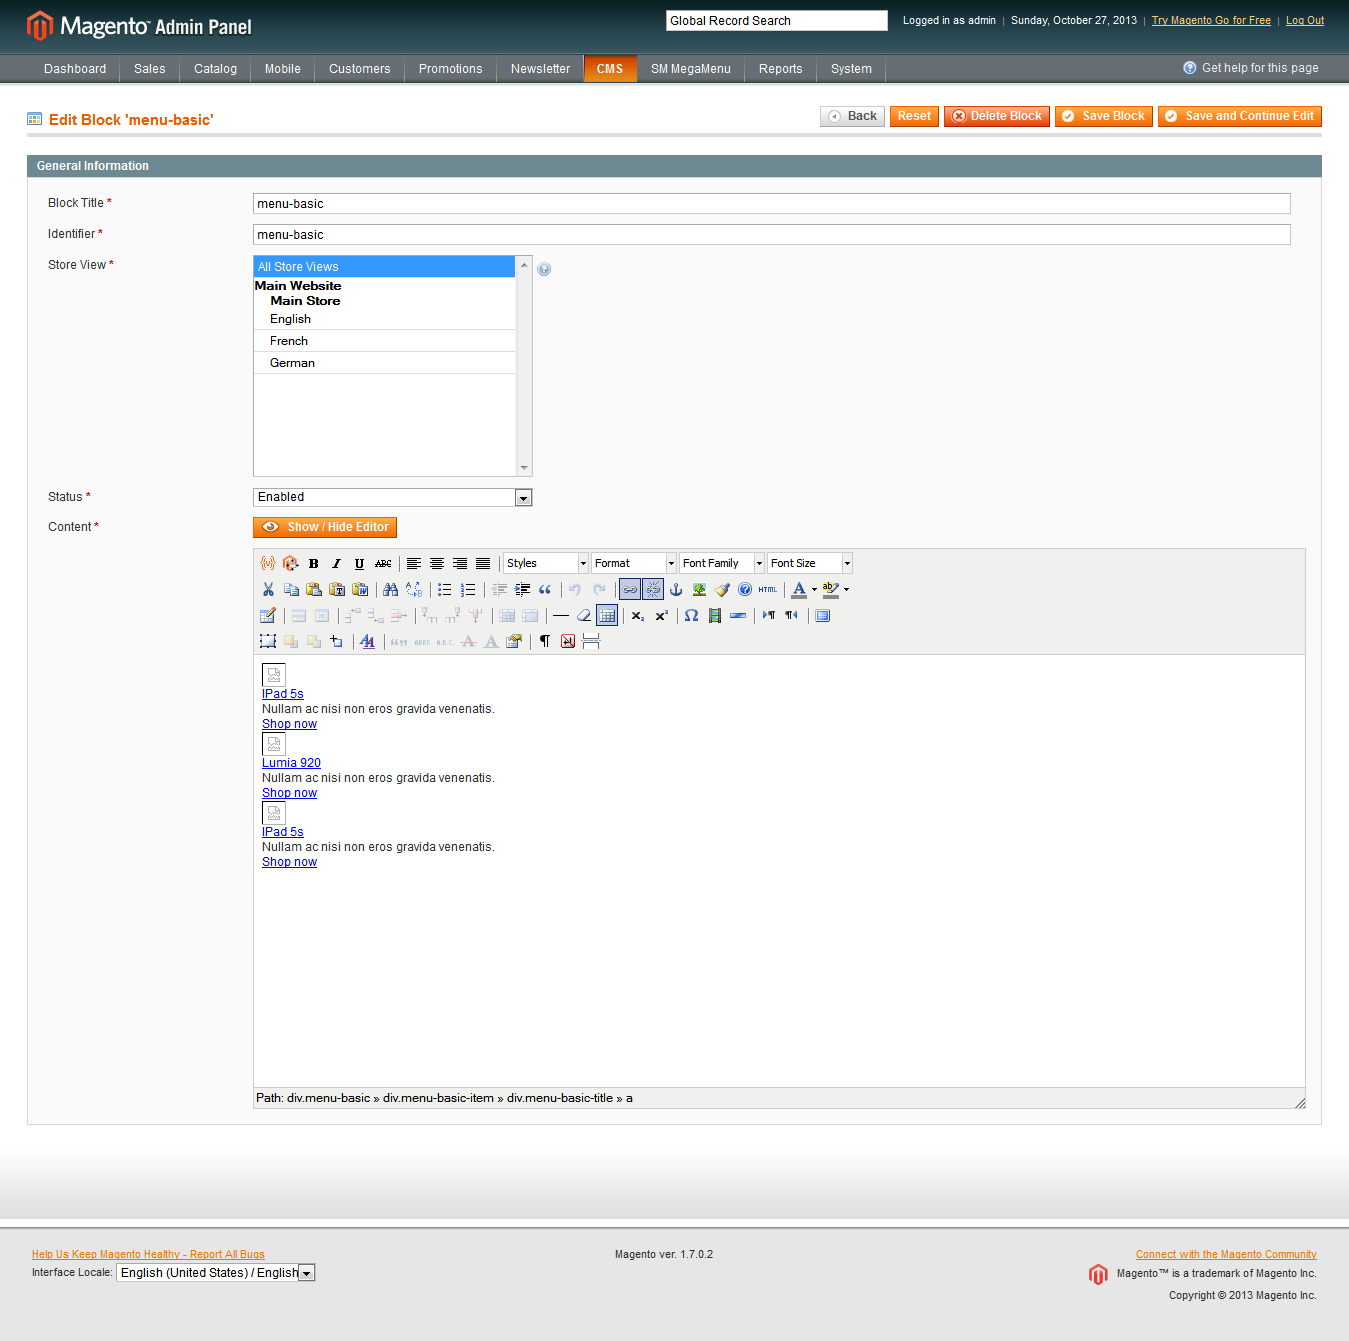This screenshot has height=1341, width=1349.
Task: Click the Insert Media filmstrip icon
Action: click(x=715, y=616)
